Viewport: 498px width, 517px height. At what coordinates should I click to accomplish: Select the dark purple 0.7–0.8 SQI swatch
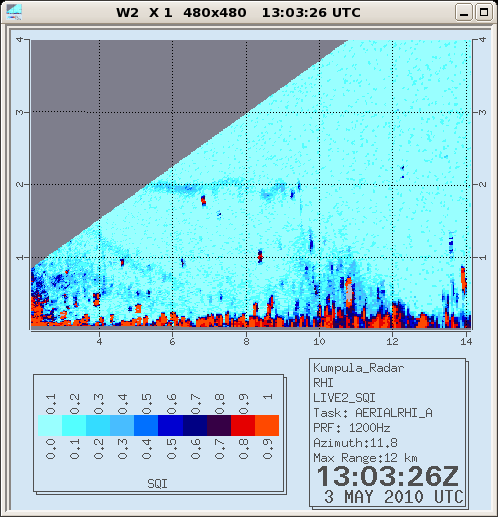click(219, 425)
